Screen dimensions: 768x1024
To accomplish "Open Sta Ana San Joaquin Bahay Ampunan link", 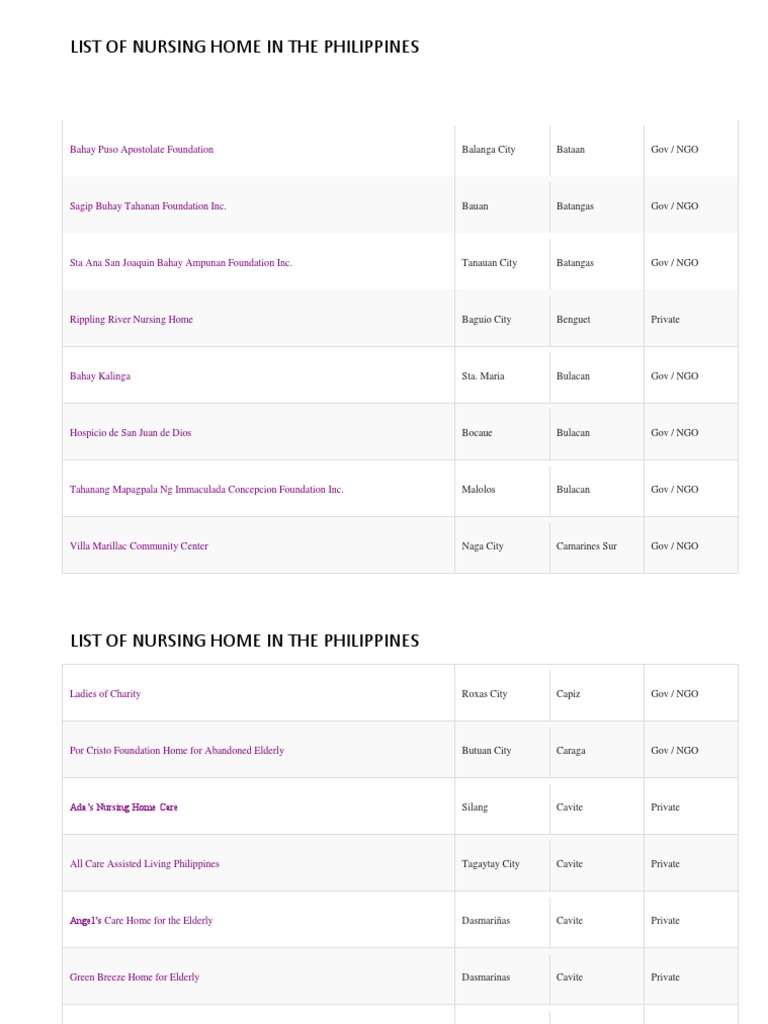I will [x=181, y=263].
